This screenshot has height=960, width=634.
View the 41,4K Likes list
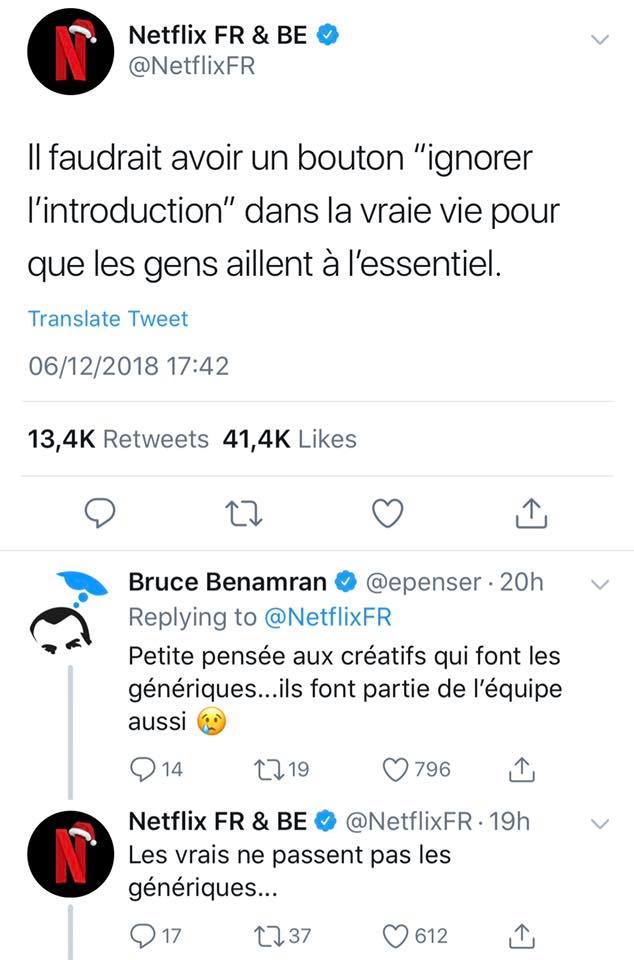pyautogui.click(x=289, y=439)
